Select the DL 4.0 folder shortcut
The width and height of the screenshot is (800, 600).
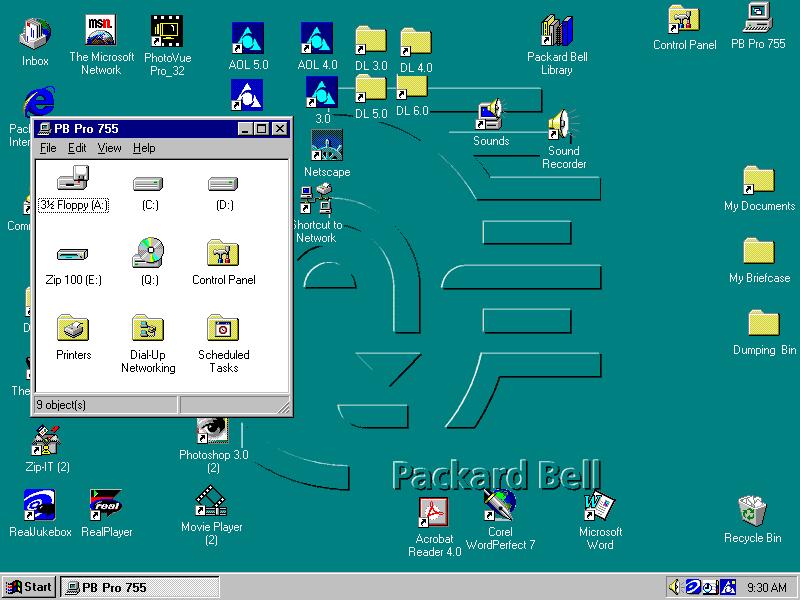tap(416, 41)
